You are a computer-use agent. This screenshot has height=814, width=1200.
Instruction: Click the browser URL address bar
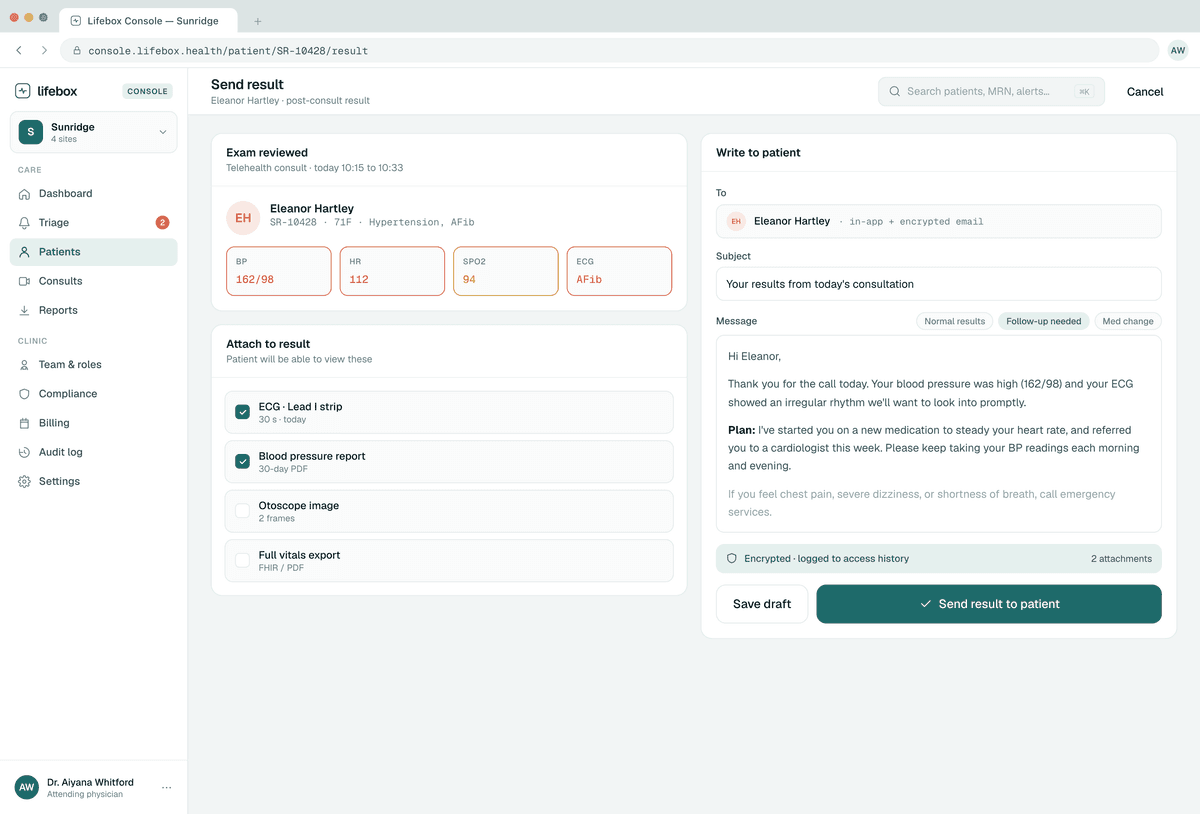[610, 50]
